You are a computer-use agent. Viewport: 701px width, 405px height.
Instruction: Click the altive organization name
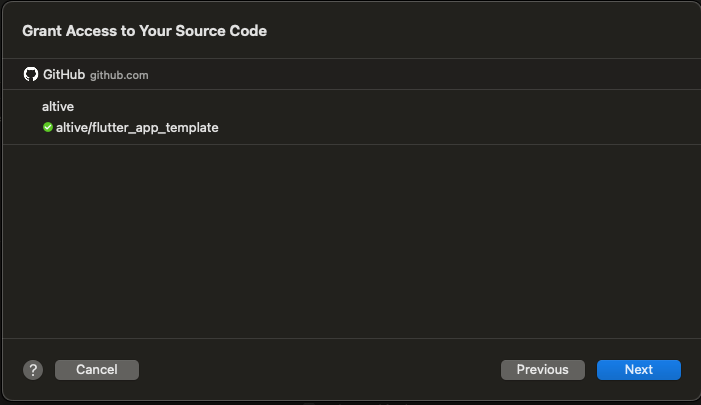[58, 106]
